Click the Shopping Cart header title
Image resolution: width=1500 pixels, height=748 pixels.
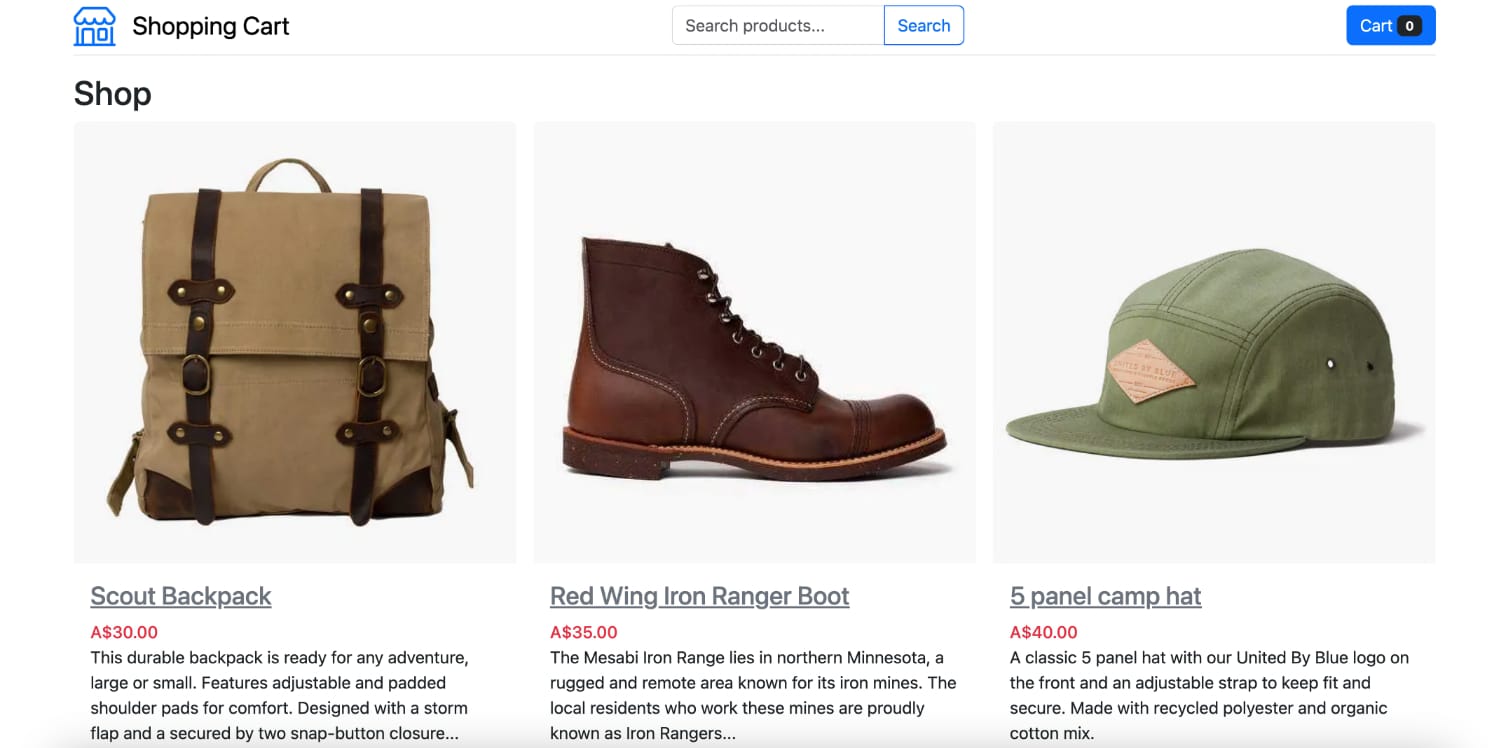pos(210,26)
